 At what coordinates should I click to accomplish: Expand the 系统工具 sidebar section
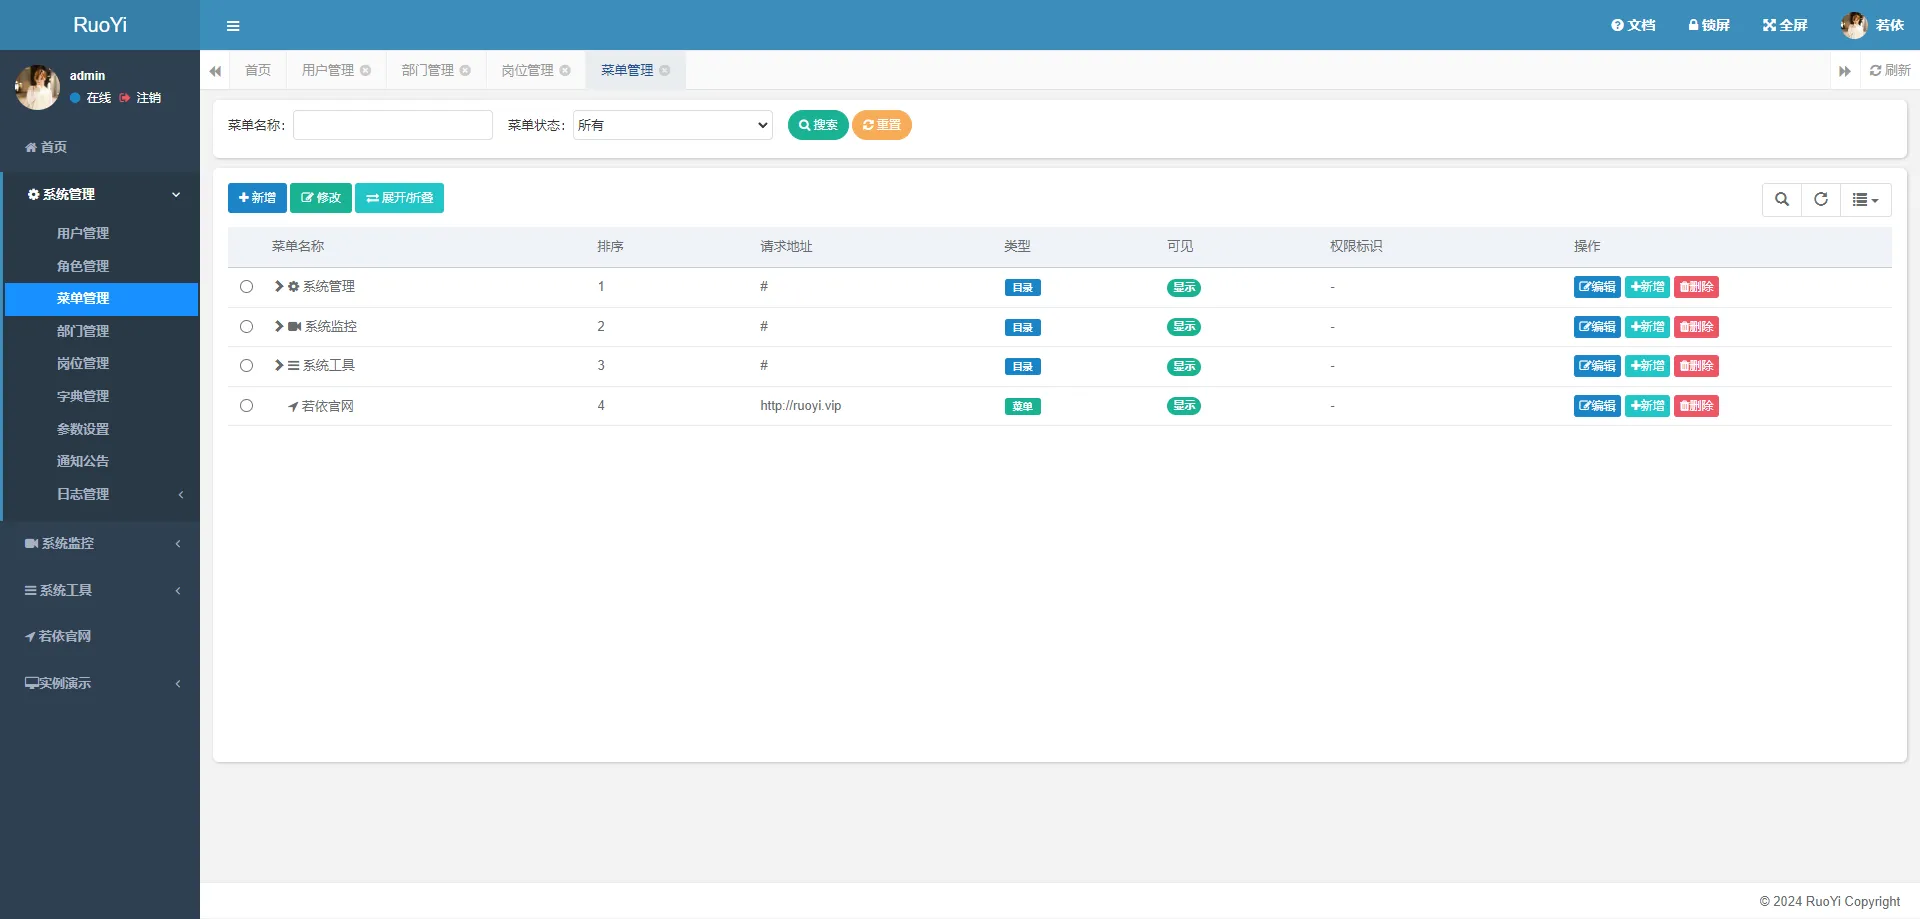click(x=100, y=590)
